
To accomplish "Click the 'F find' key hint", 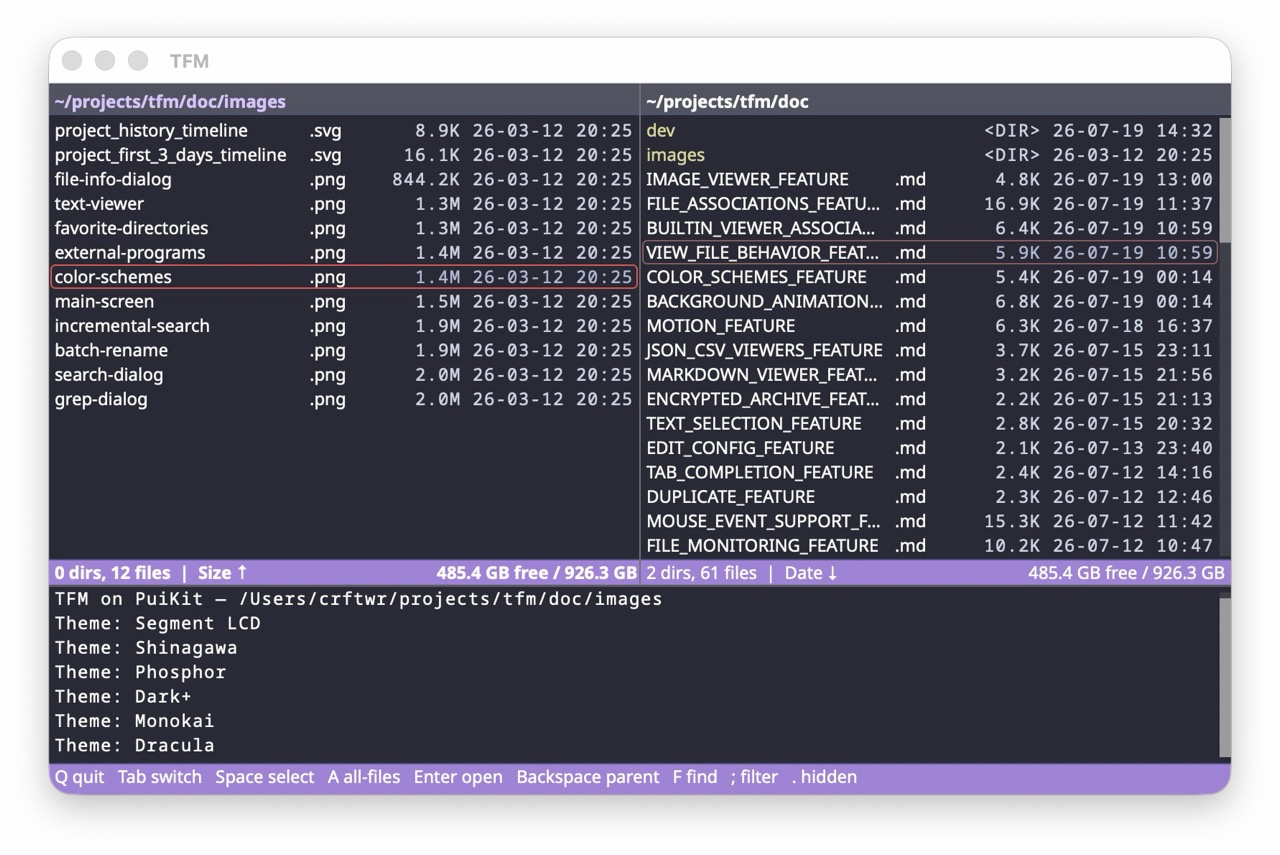I will click(x=695, y=777).
